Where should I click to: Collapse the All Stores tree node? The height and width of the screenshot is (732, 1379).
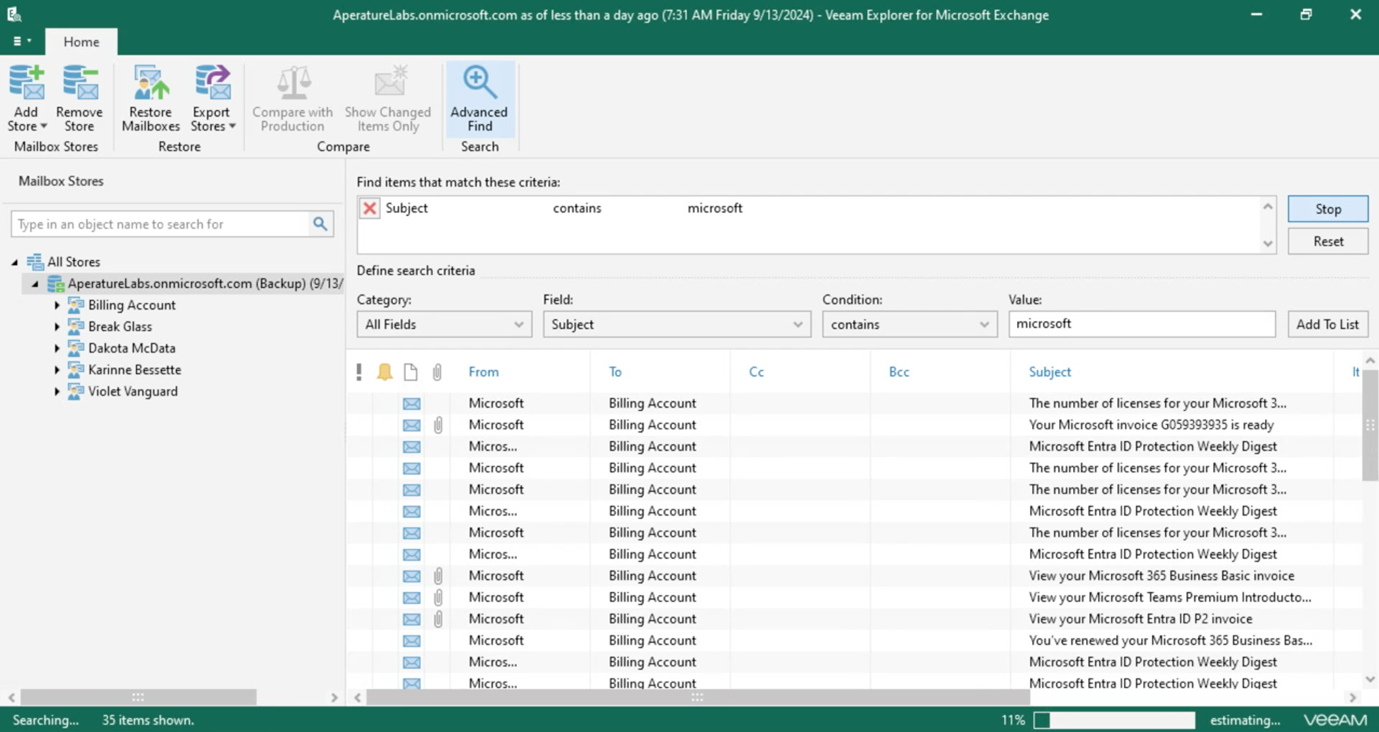point(15,262)
